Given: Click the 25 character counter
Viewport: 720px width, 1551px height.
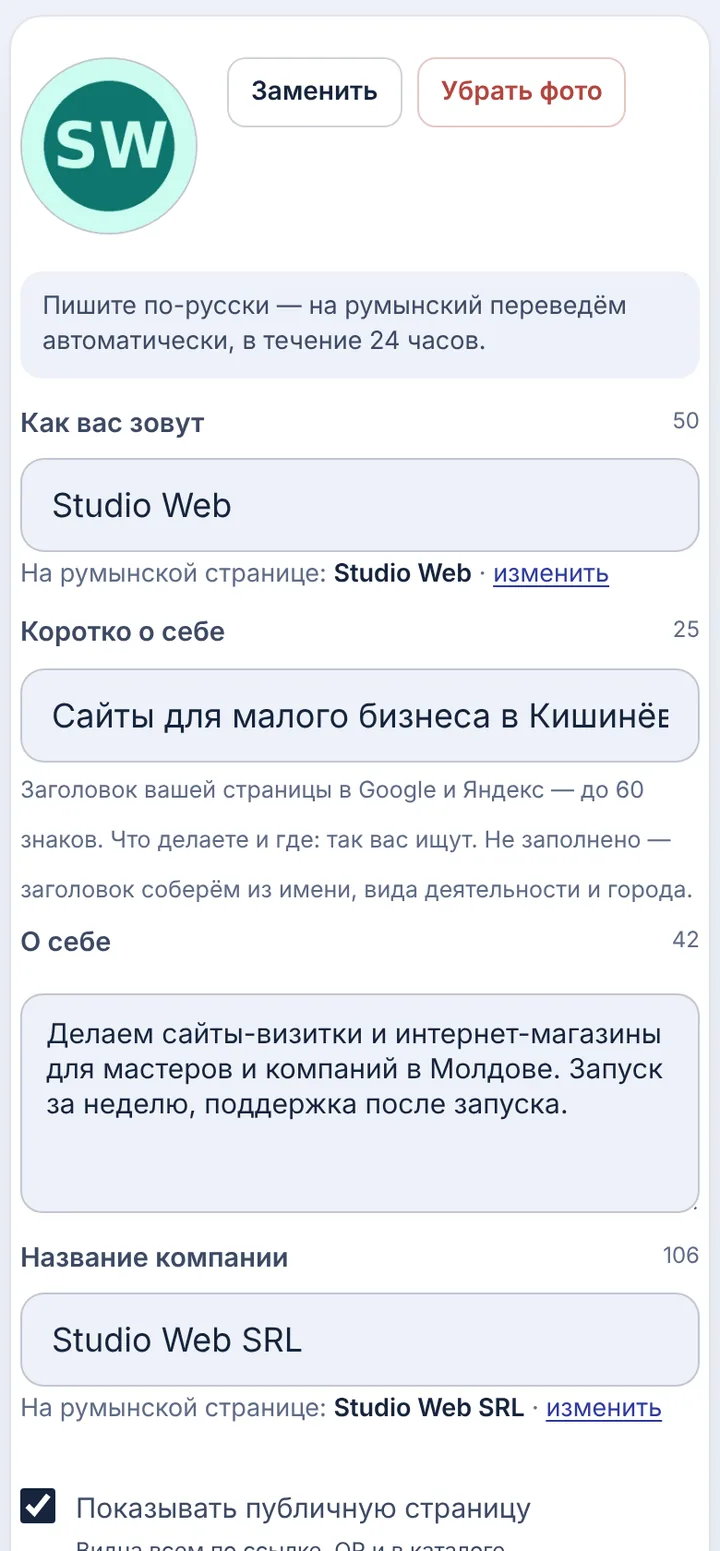Looking at the screenshot, I should coord(686,630).
